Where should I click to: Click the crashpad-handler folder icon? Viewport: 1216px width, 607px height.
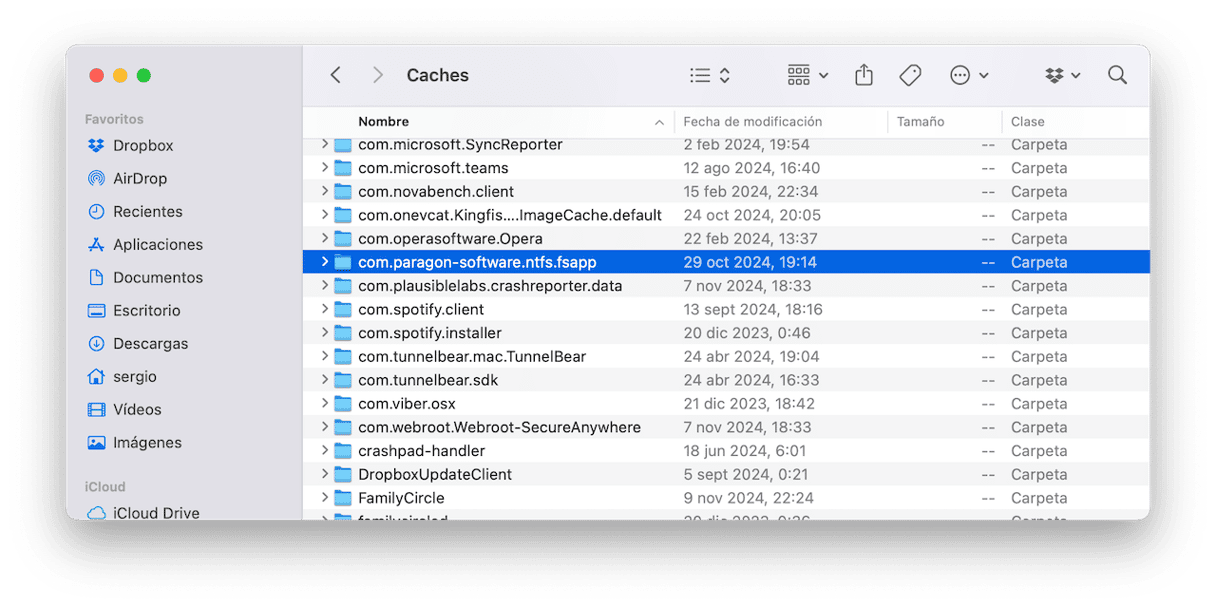click(343, 451)
